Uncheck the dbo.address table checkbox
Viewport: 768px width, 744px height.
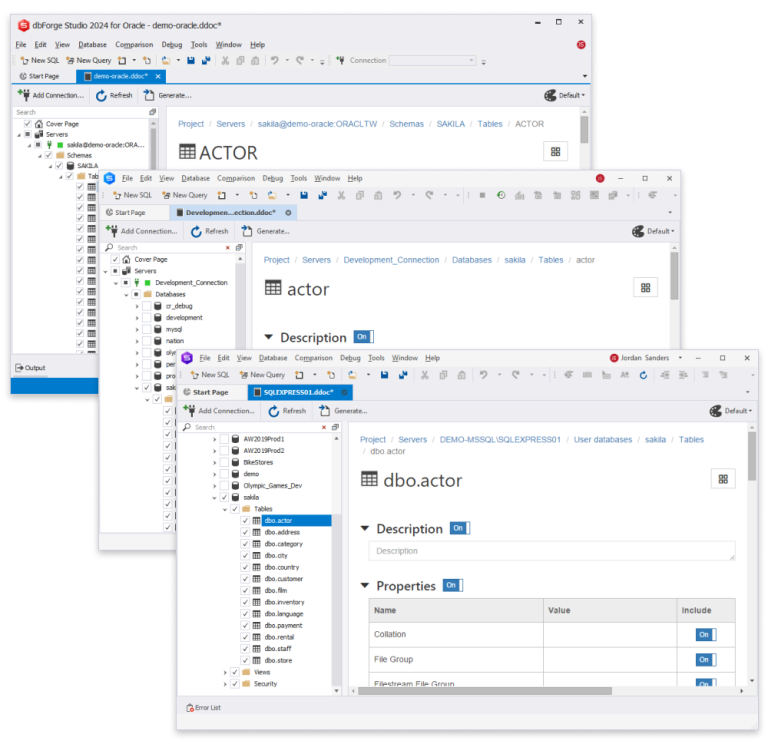point(245,532)
